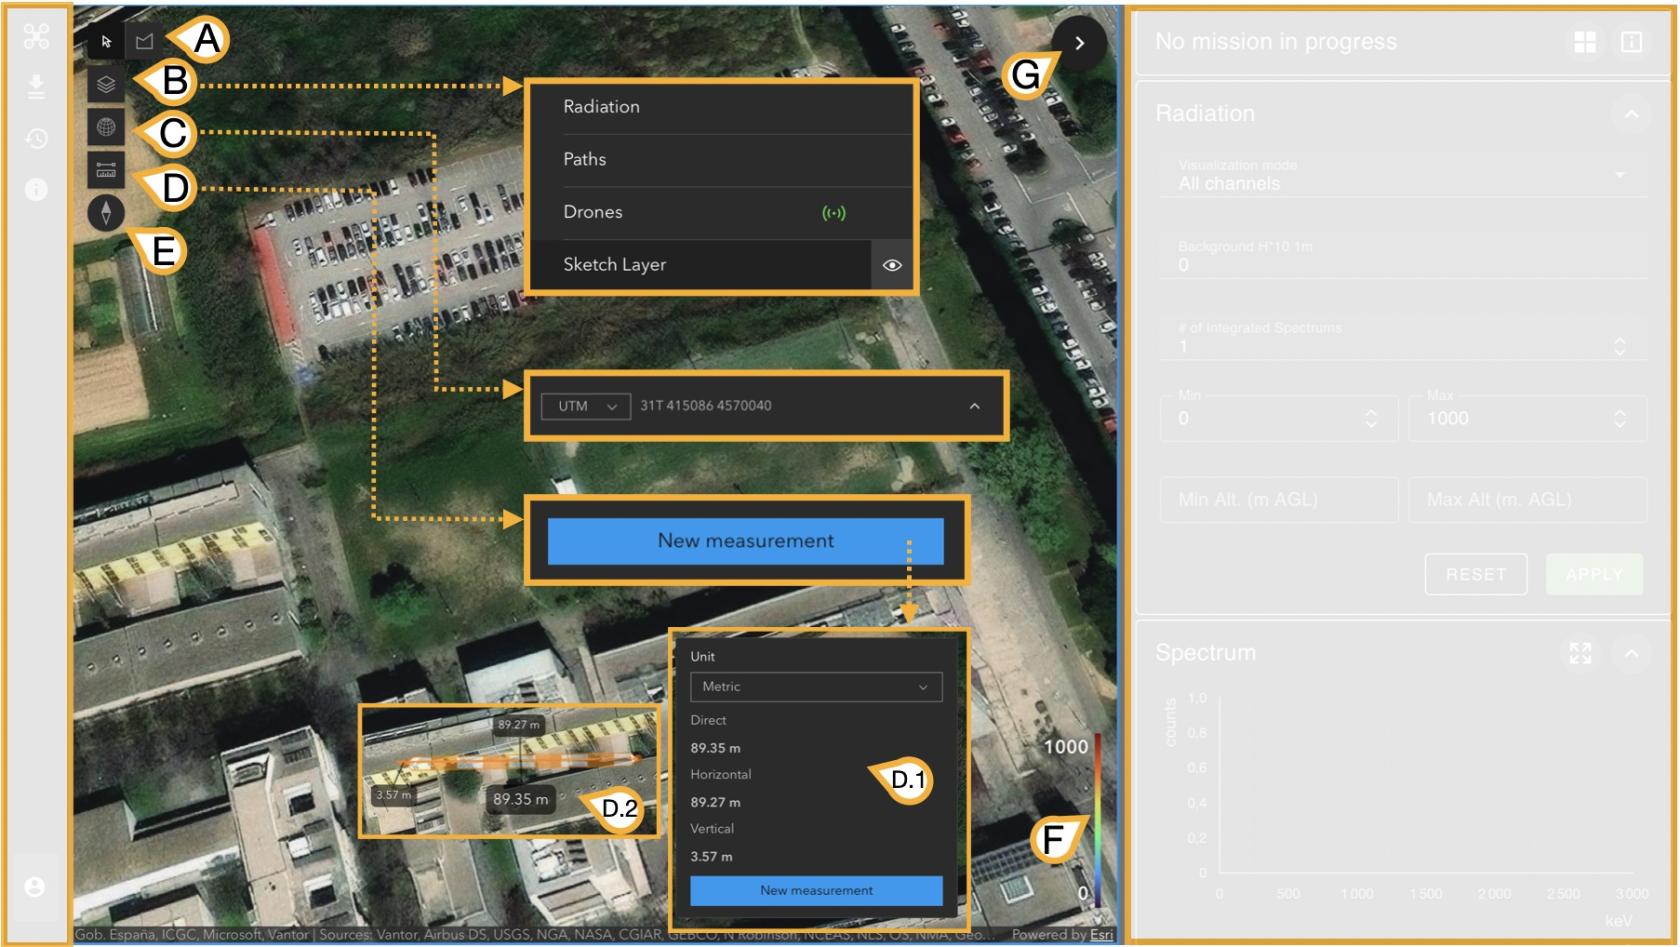Click the radiation color scale bar
This screenshot has height=947, width=1680.
pos(1097,820)
